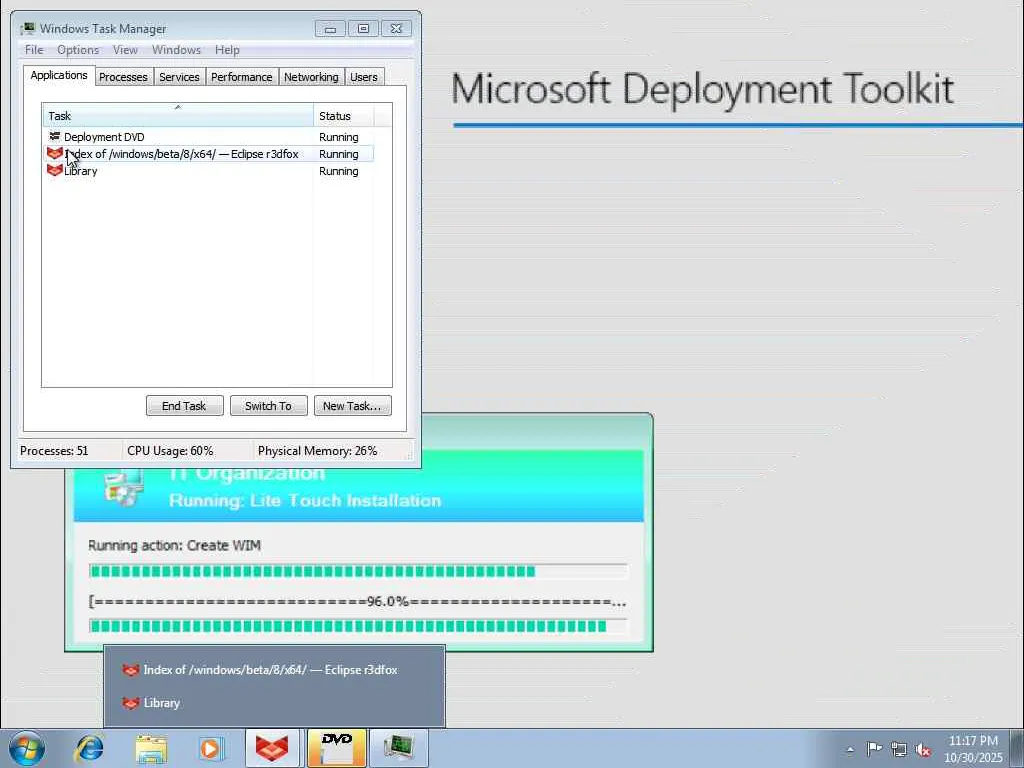Viewport: 1024px width, 768px height.
Task: Click 'Running action: Create WIM' text
Action: 174,545
